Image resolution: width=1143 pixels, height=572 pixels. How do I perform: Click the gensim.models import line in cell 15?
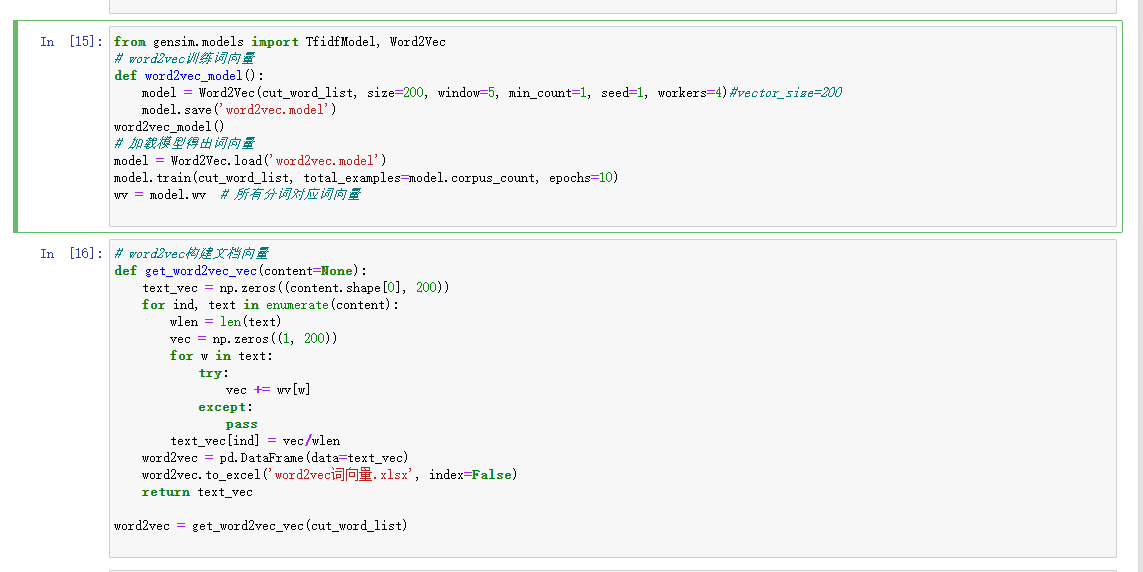pos(280,42)
